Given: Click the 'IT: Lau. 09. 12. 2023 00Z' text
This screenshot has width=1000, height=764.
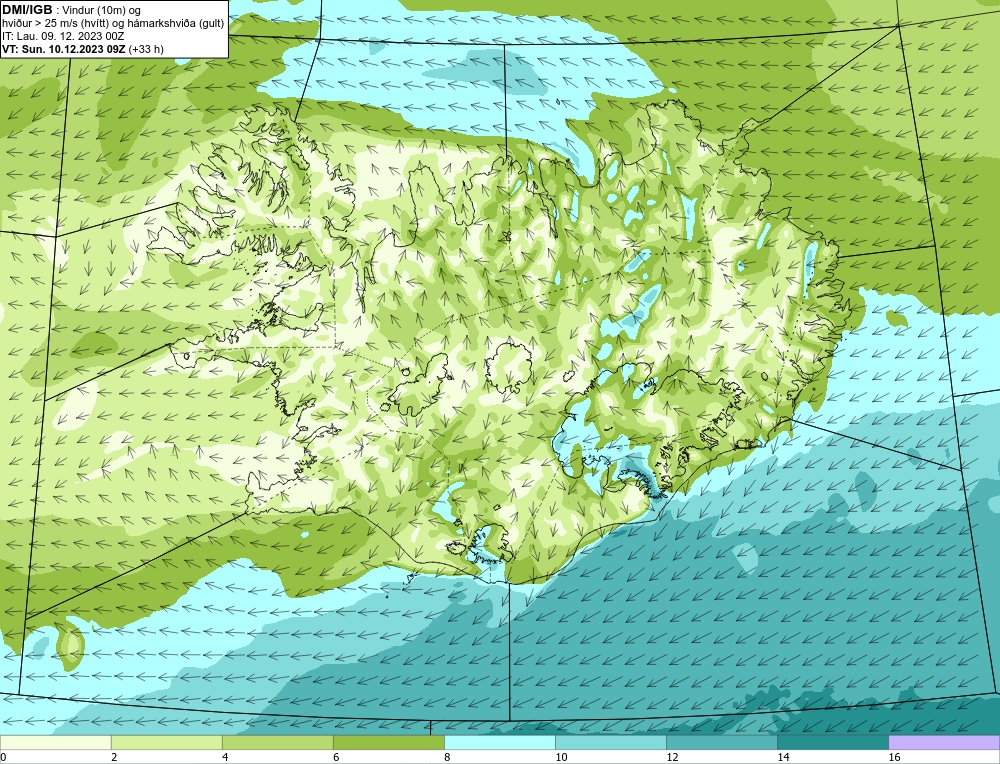Looking at the screenshot, I should tap(63, 36).
